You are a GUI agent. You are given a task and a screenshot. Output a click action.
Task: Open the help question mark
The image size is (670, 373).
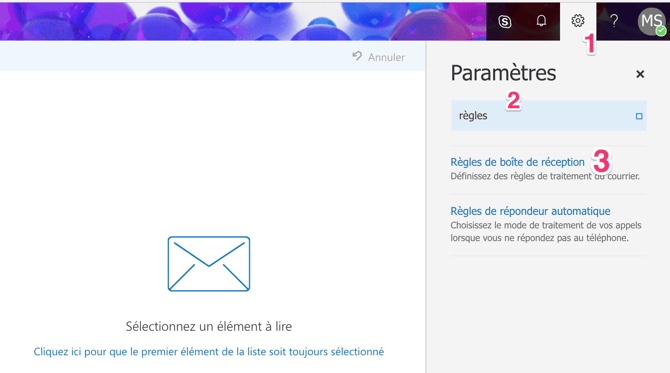click(x=614, y=21)
